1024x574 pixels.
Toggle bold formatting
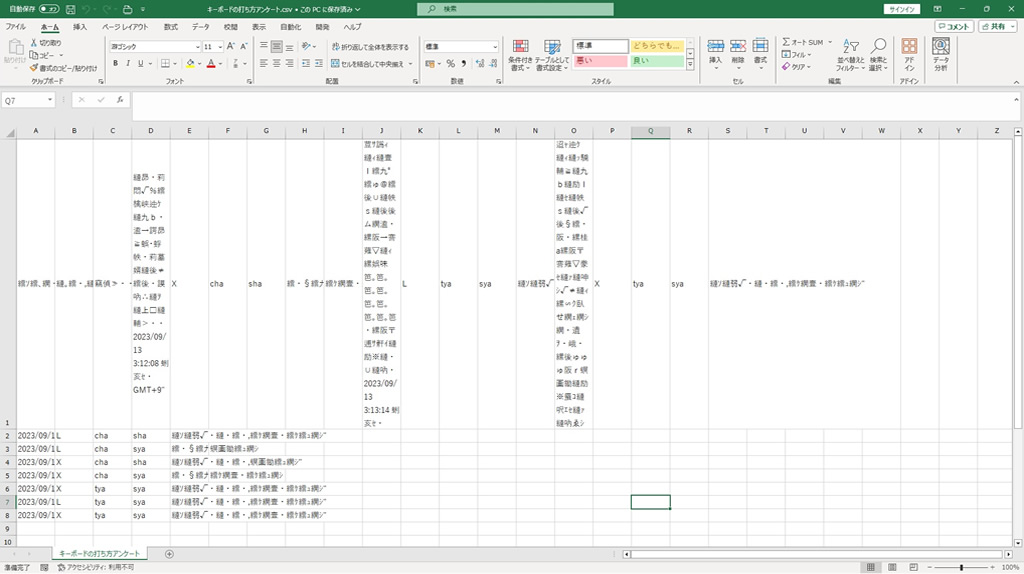(115, 63)
